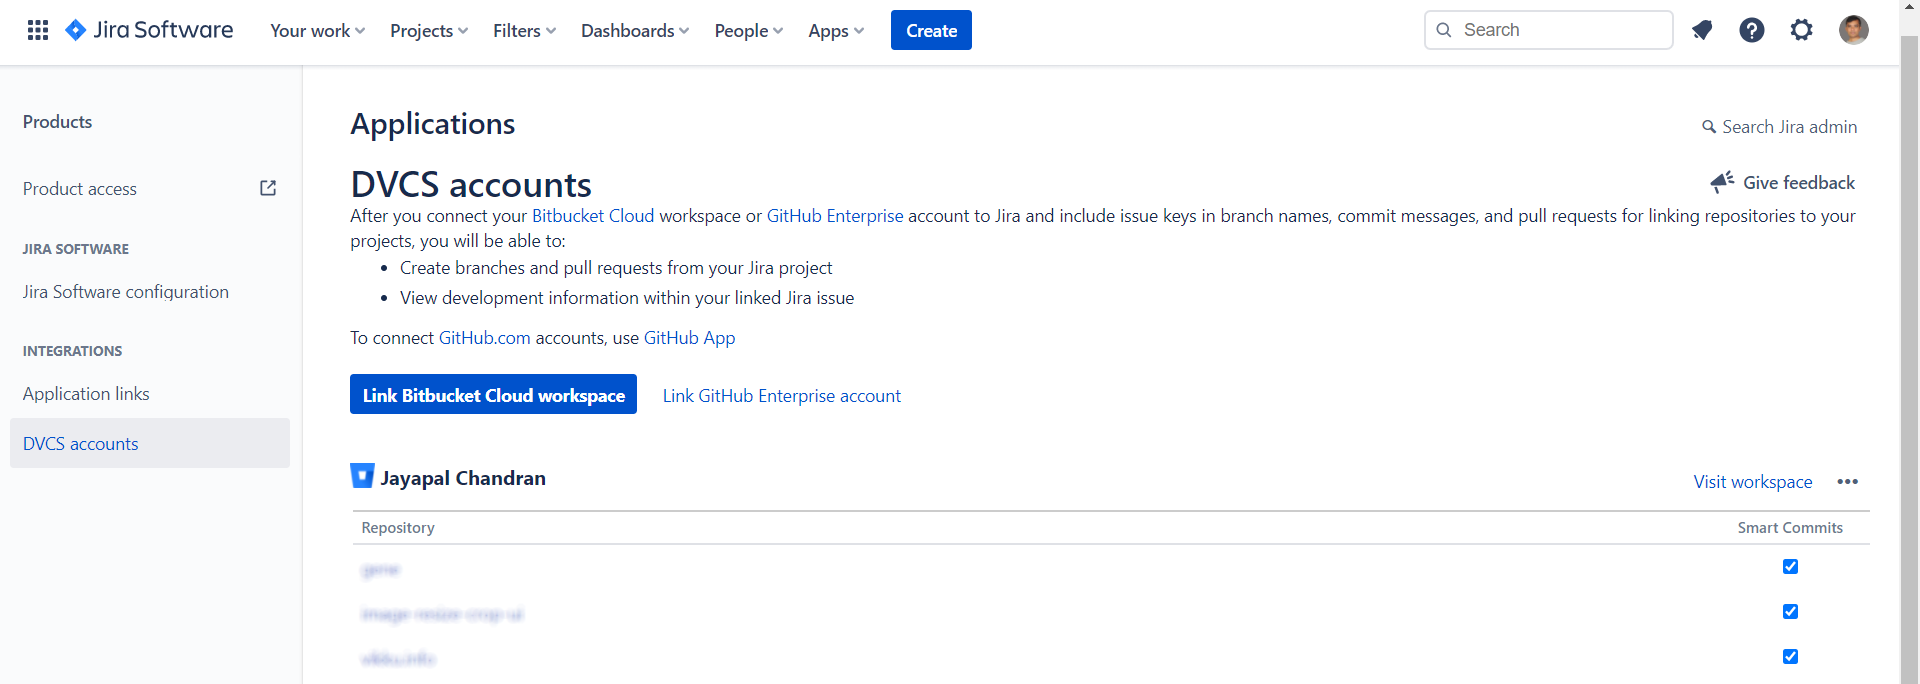Open Product access in sidebar
This screenshot has height=684, width=1920.
(x=80, y=189)
